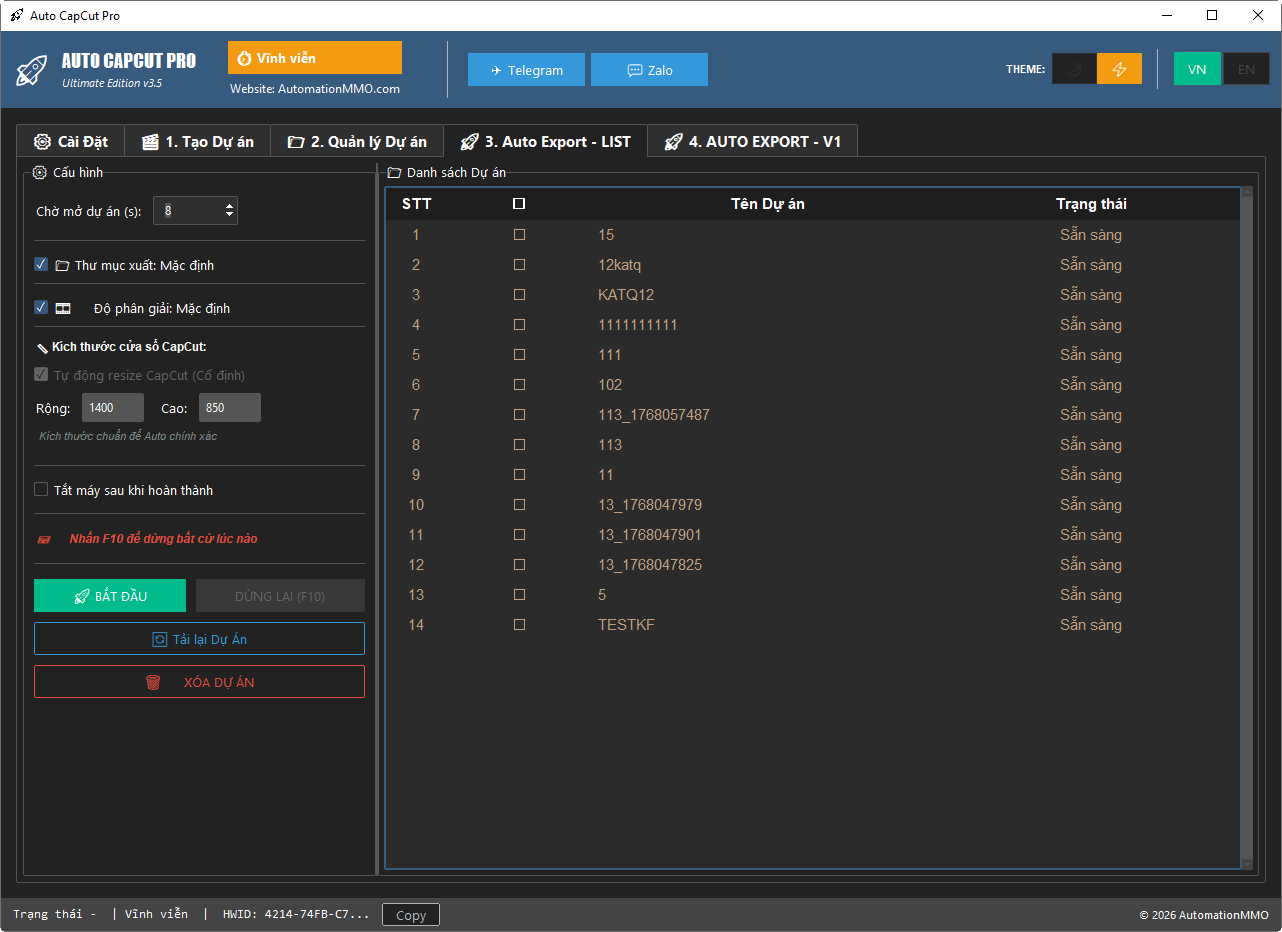1282x932 pixels.
Task: Click the Auto CapCut Pro title bar icon
Action: [17, 16]
